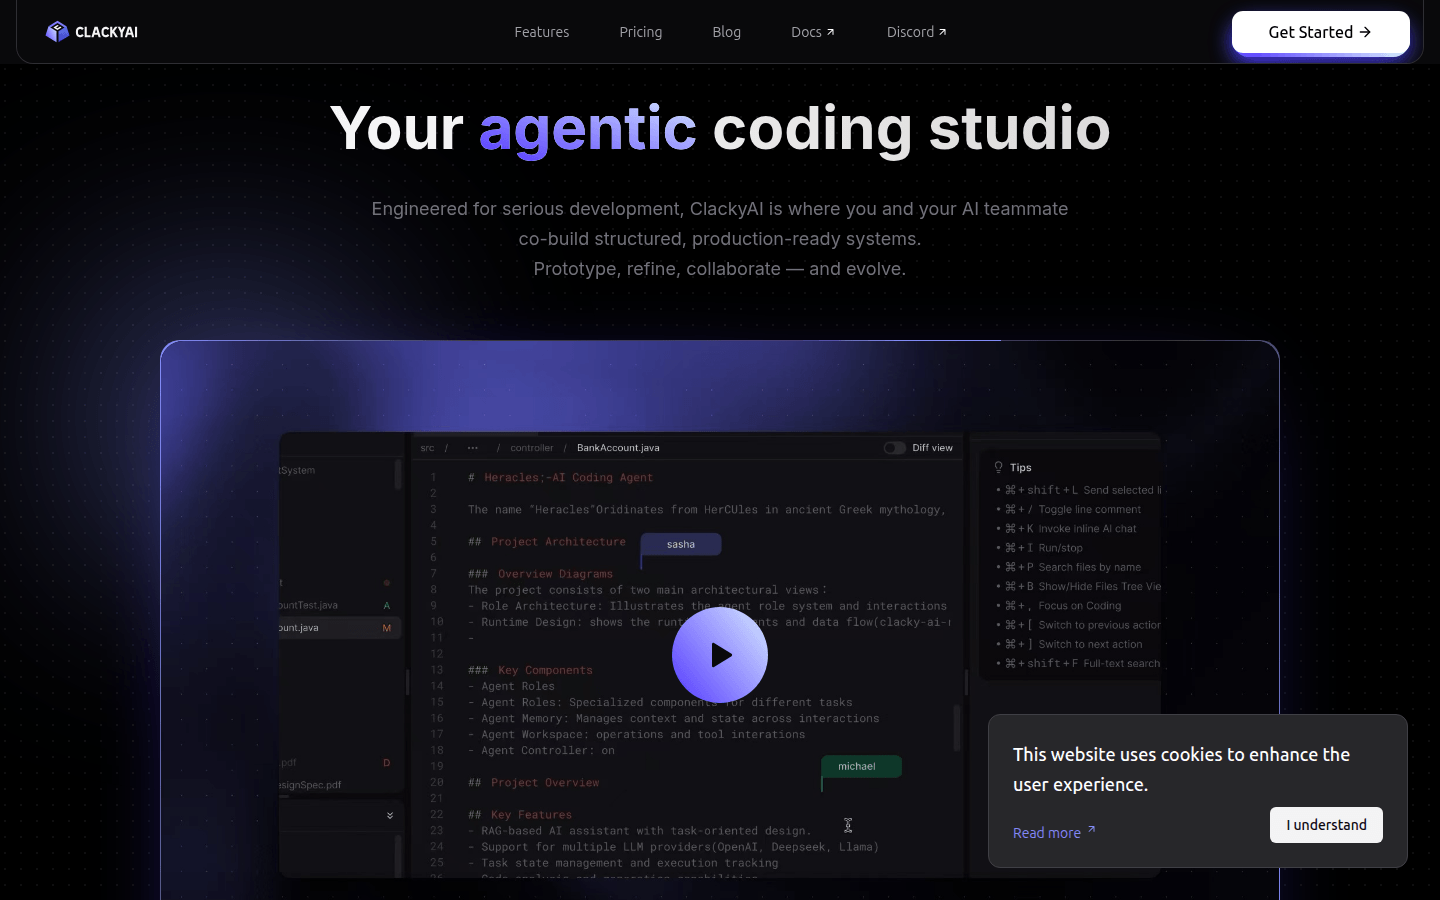Click the 'Project Overview' heading line
Screen dimensions: 1440x900
[x=534, y=782]
